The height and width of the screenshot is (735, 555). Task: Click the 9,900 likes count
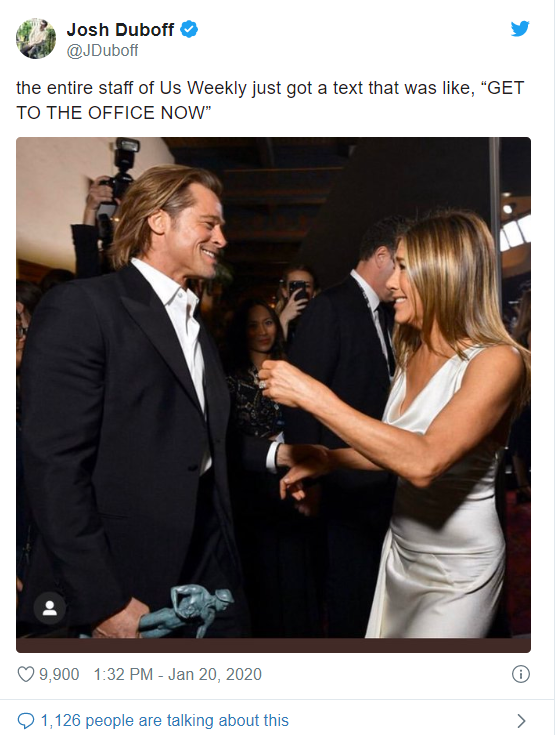(x=59, y=674)
